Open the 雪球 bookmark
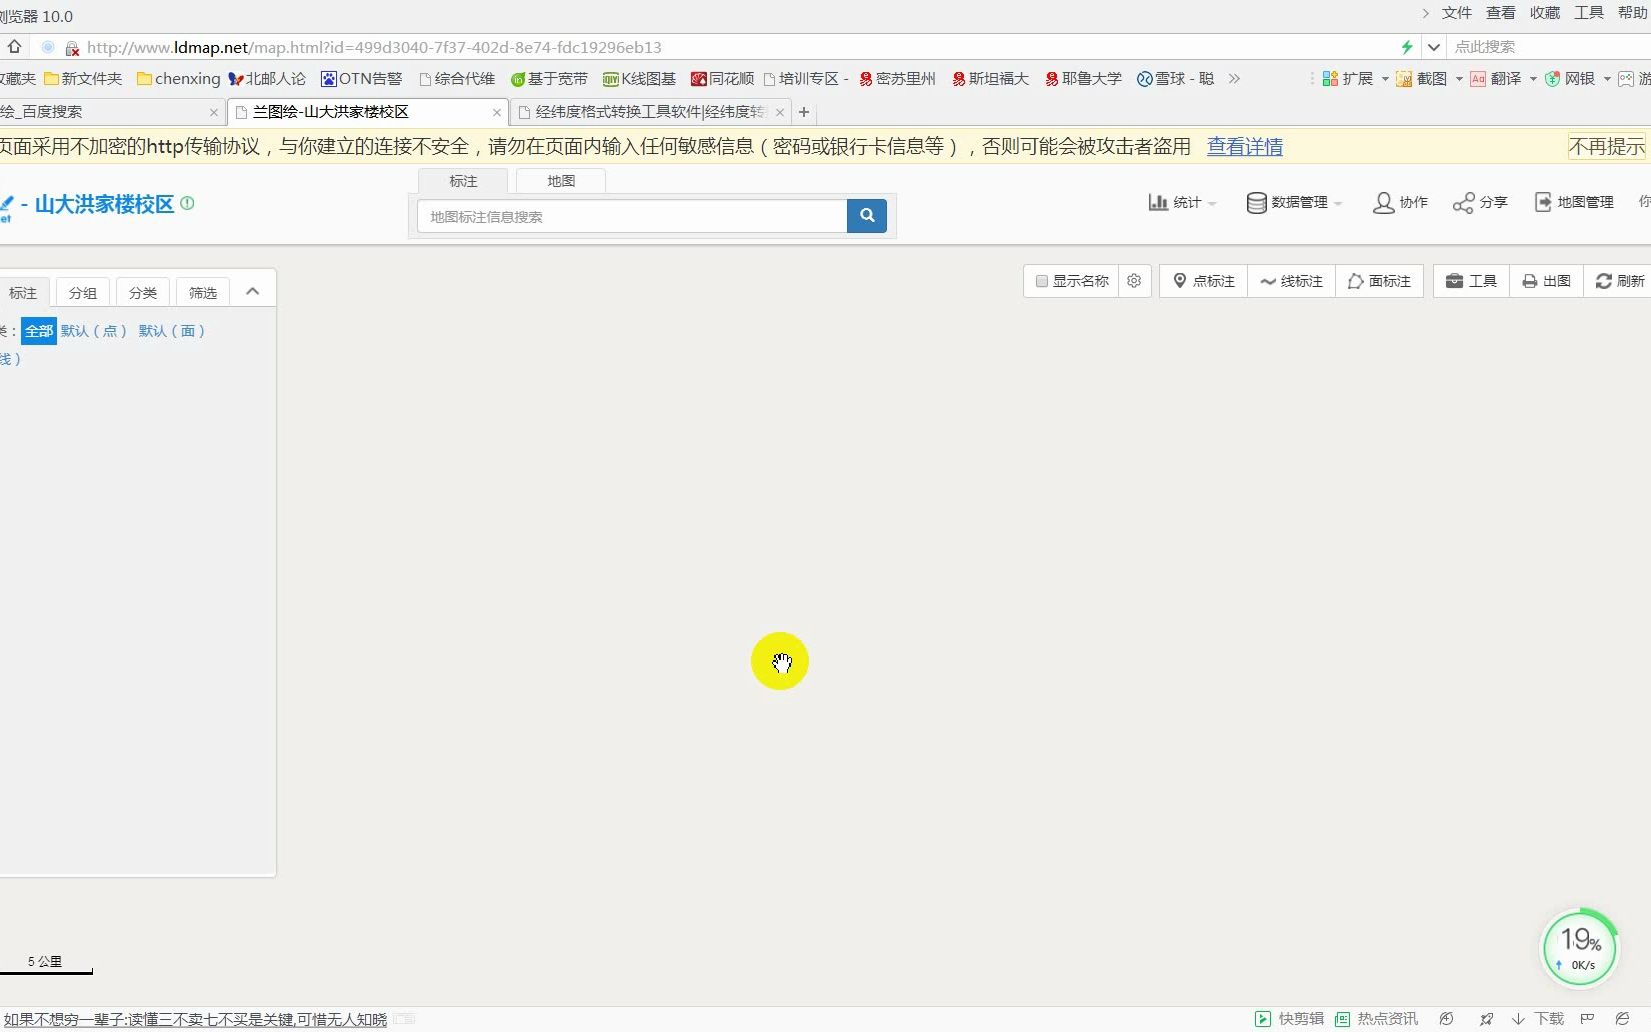The image size is (1651, 1032). [1175, 79]
